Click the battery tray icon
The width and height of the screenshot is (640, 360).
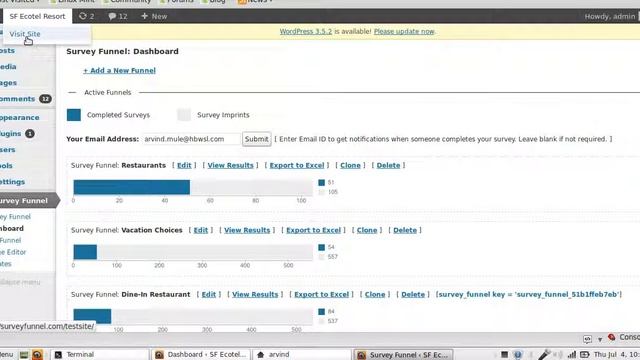[585, 355]
